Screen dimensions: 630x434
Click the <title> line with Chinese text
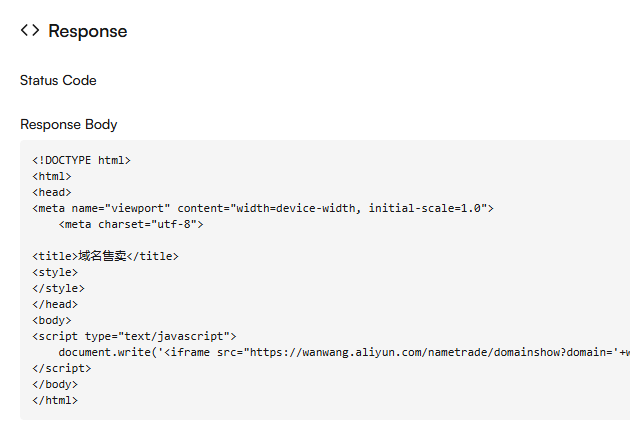click(x=105, y=256)
